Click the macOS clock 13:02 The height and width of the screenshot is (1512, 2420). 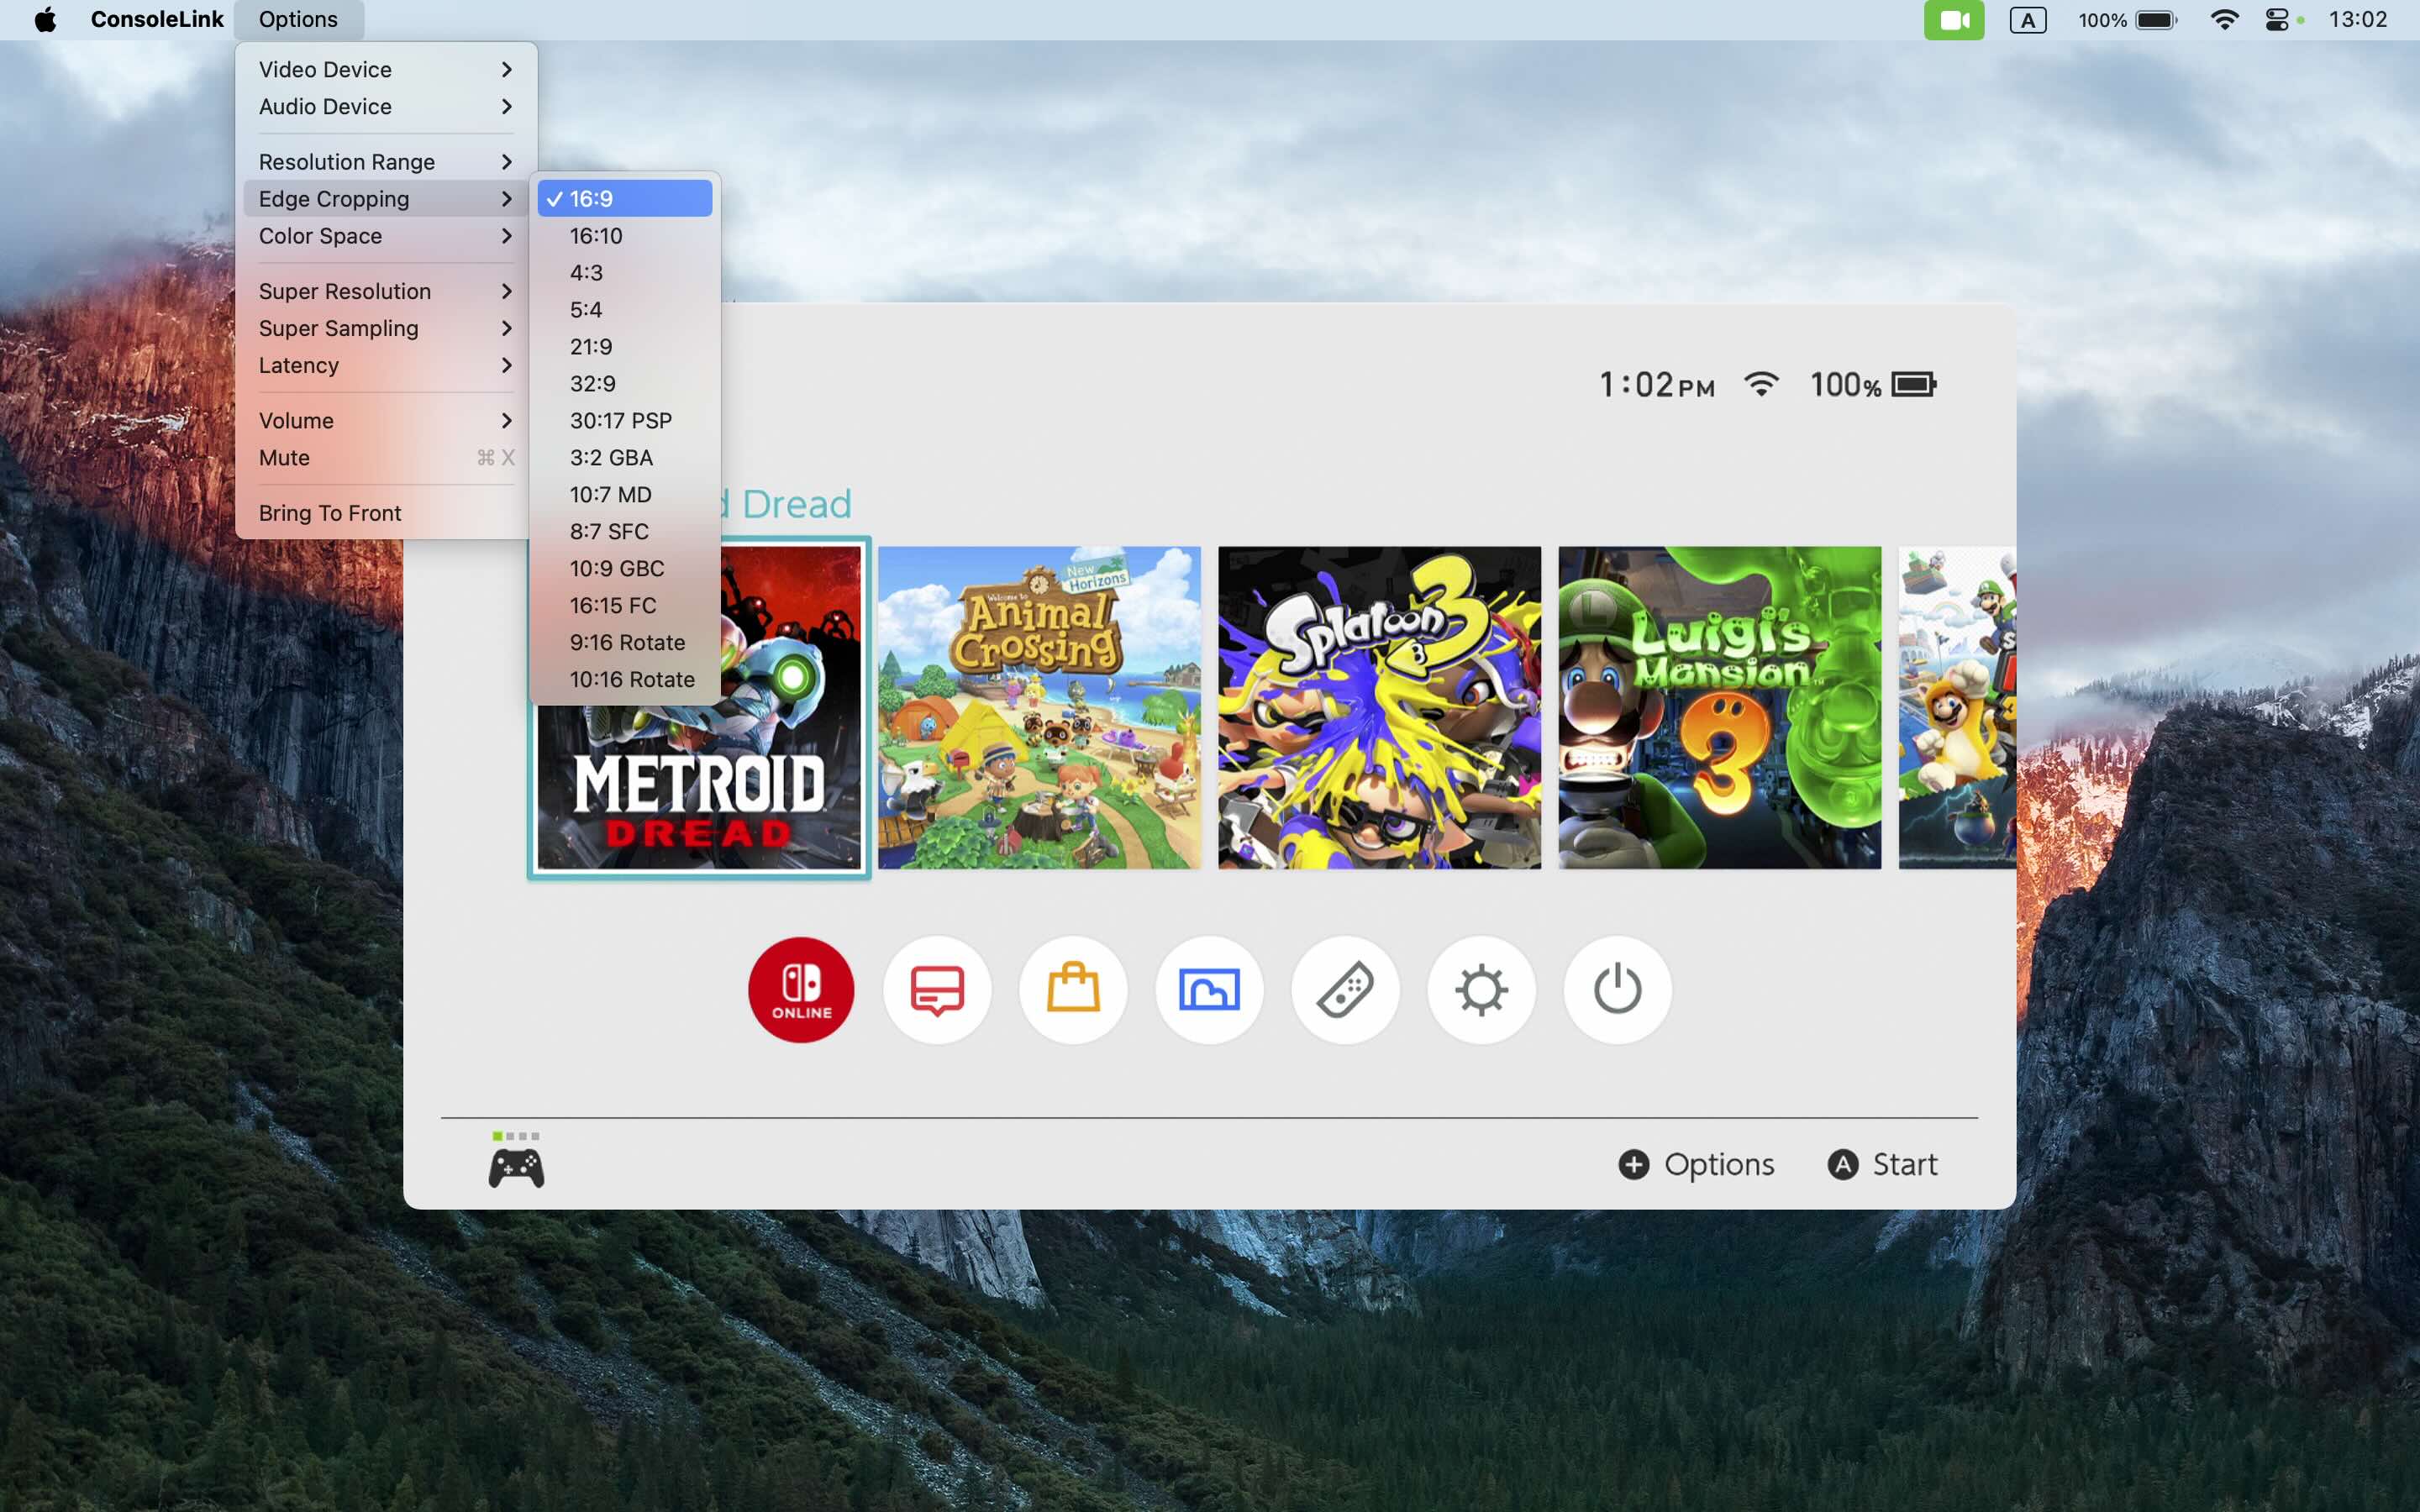pos(2357,19)
